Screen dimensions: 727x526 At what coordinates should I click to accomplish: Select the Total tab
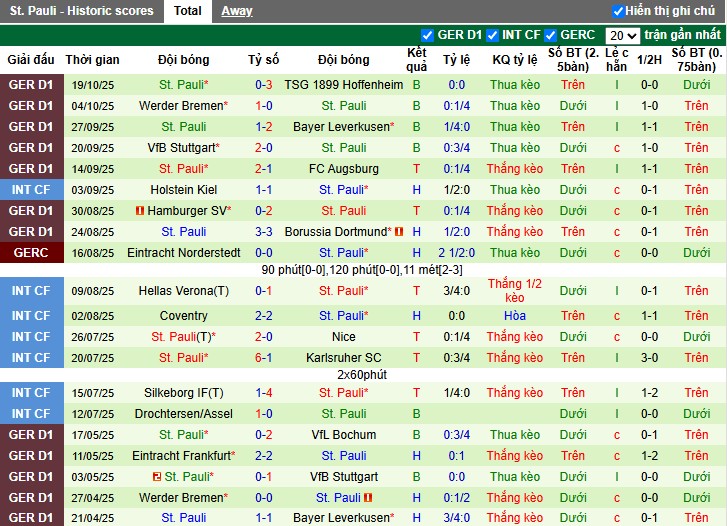coord(187,11)
